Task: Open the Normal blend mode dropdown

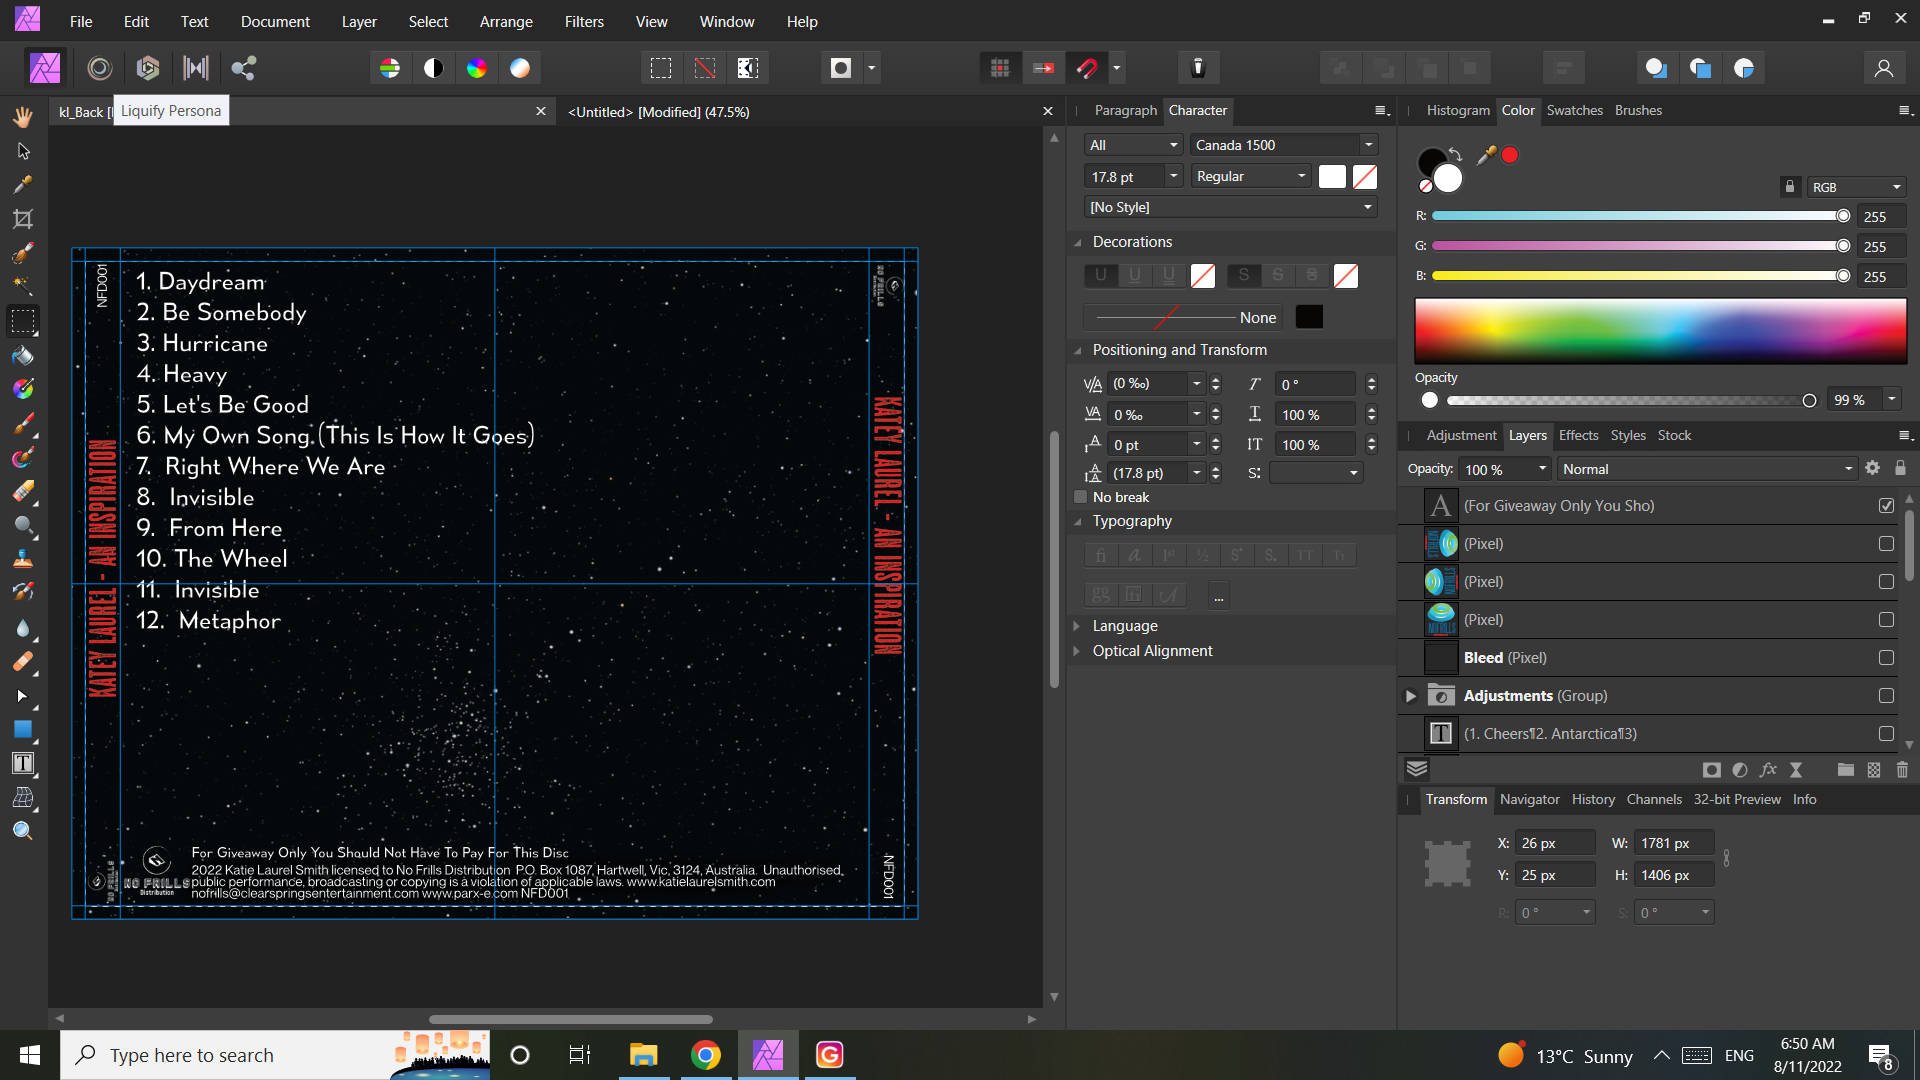Action: (x=1707, y=469)
